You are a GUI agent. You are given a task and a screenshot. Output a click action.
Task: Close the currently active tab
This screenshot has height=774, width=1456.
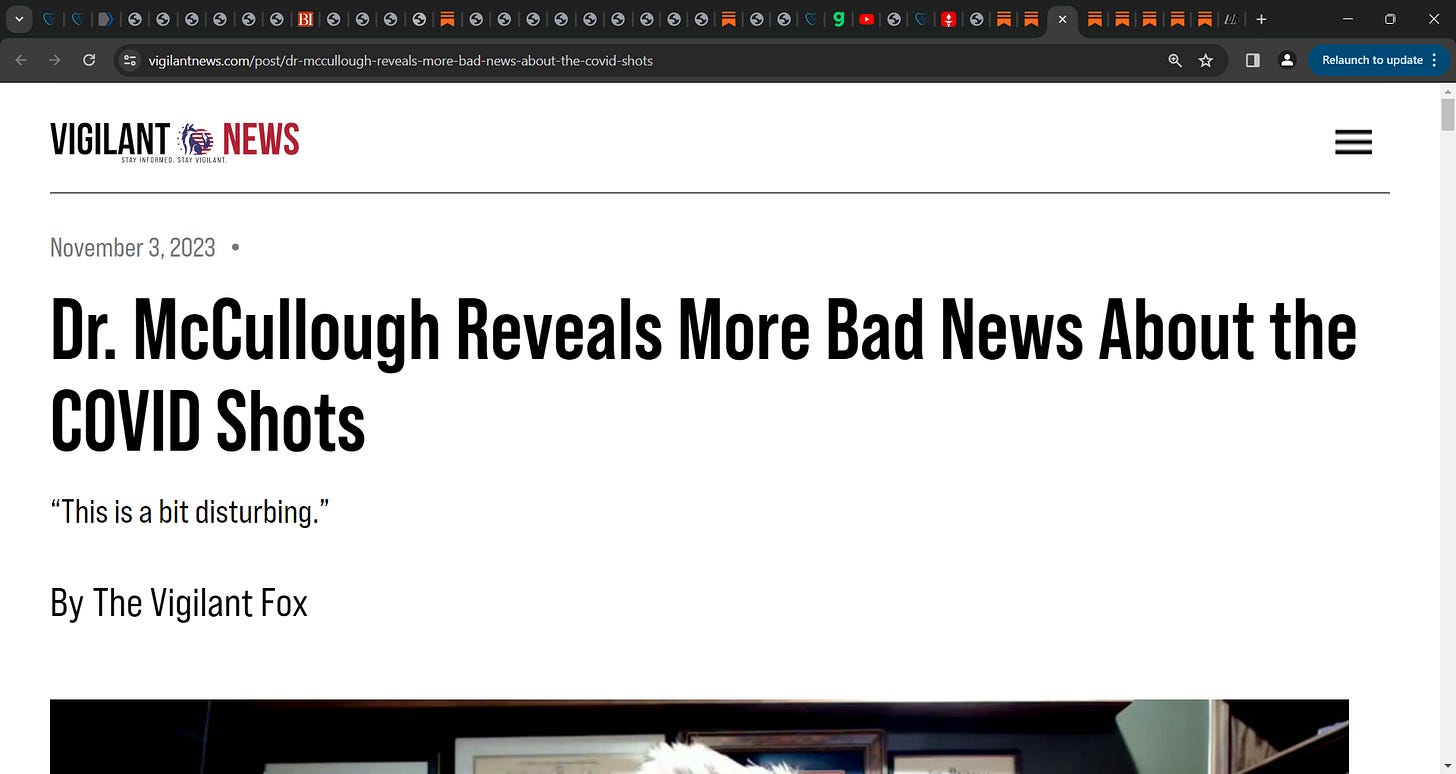click(x=1062, y=19)
